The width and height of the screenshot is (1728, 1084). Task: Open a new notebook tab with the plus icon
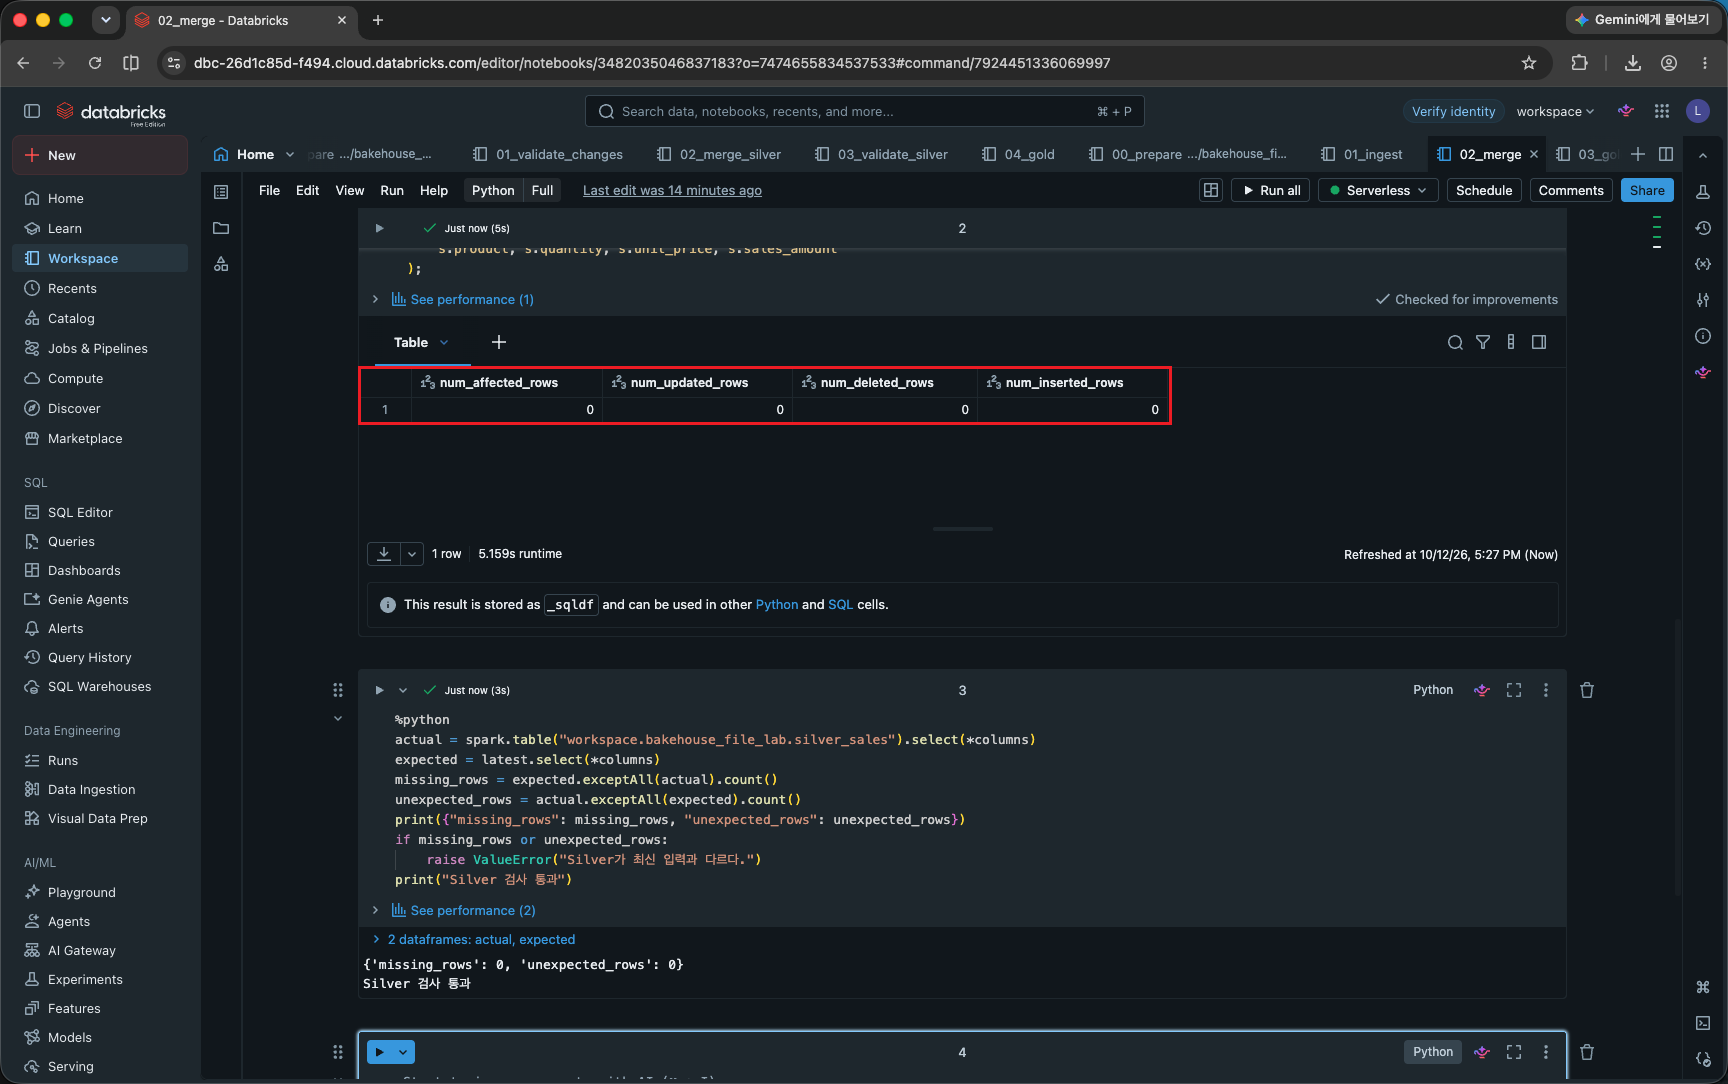click(1638, 154)
